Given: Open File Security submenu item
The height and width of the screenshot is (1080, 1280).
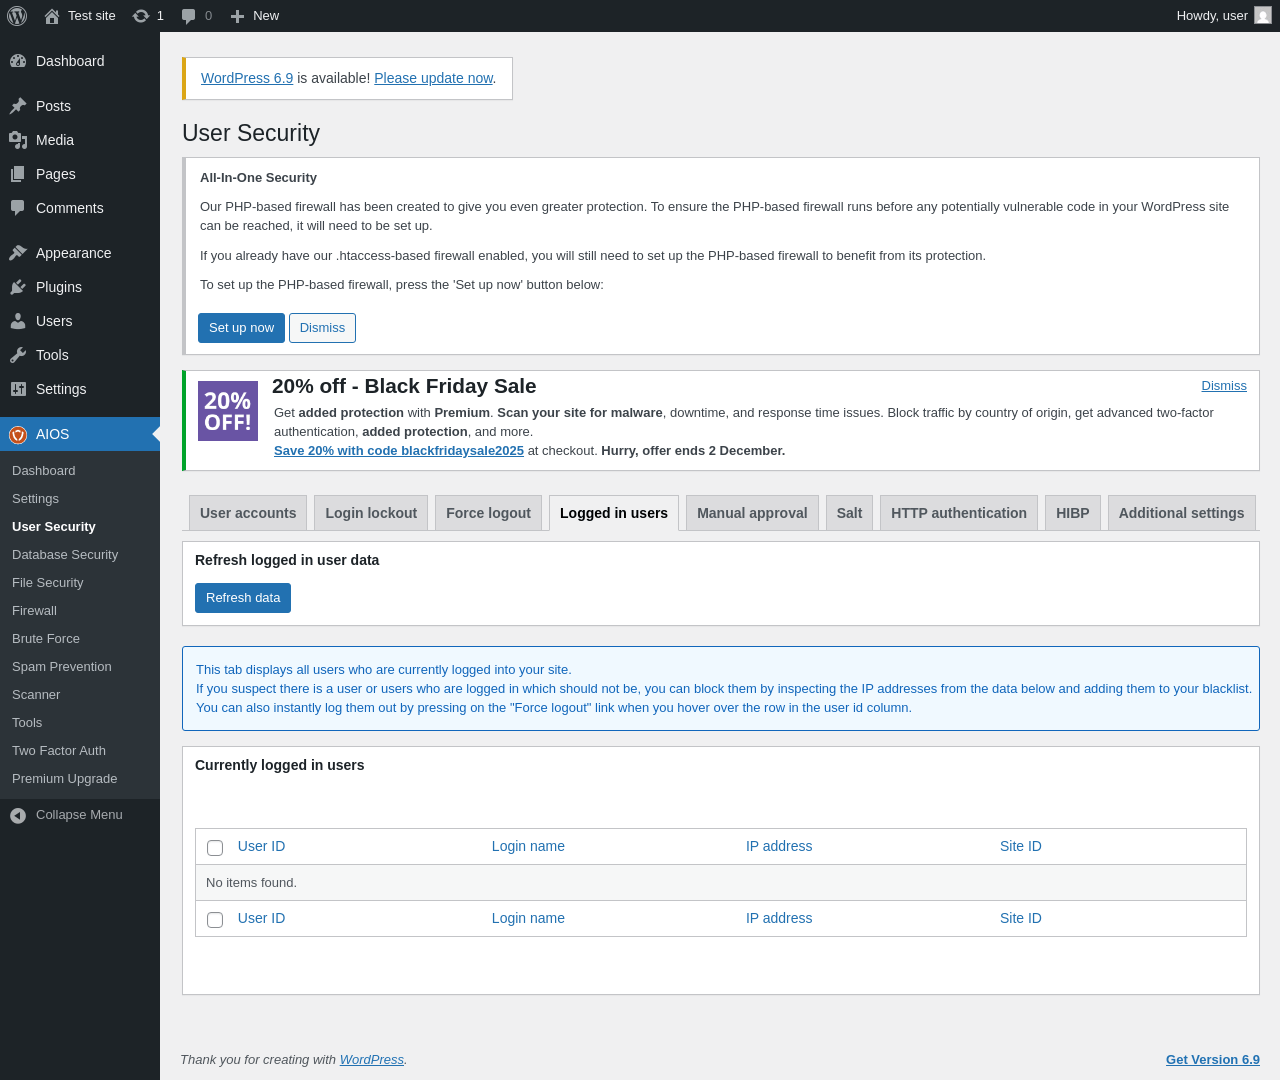Looking at the screenshot, I should coord(80,583).
